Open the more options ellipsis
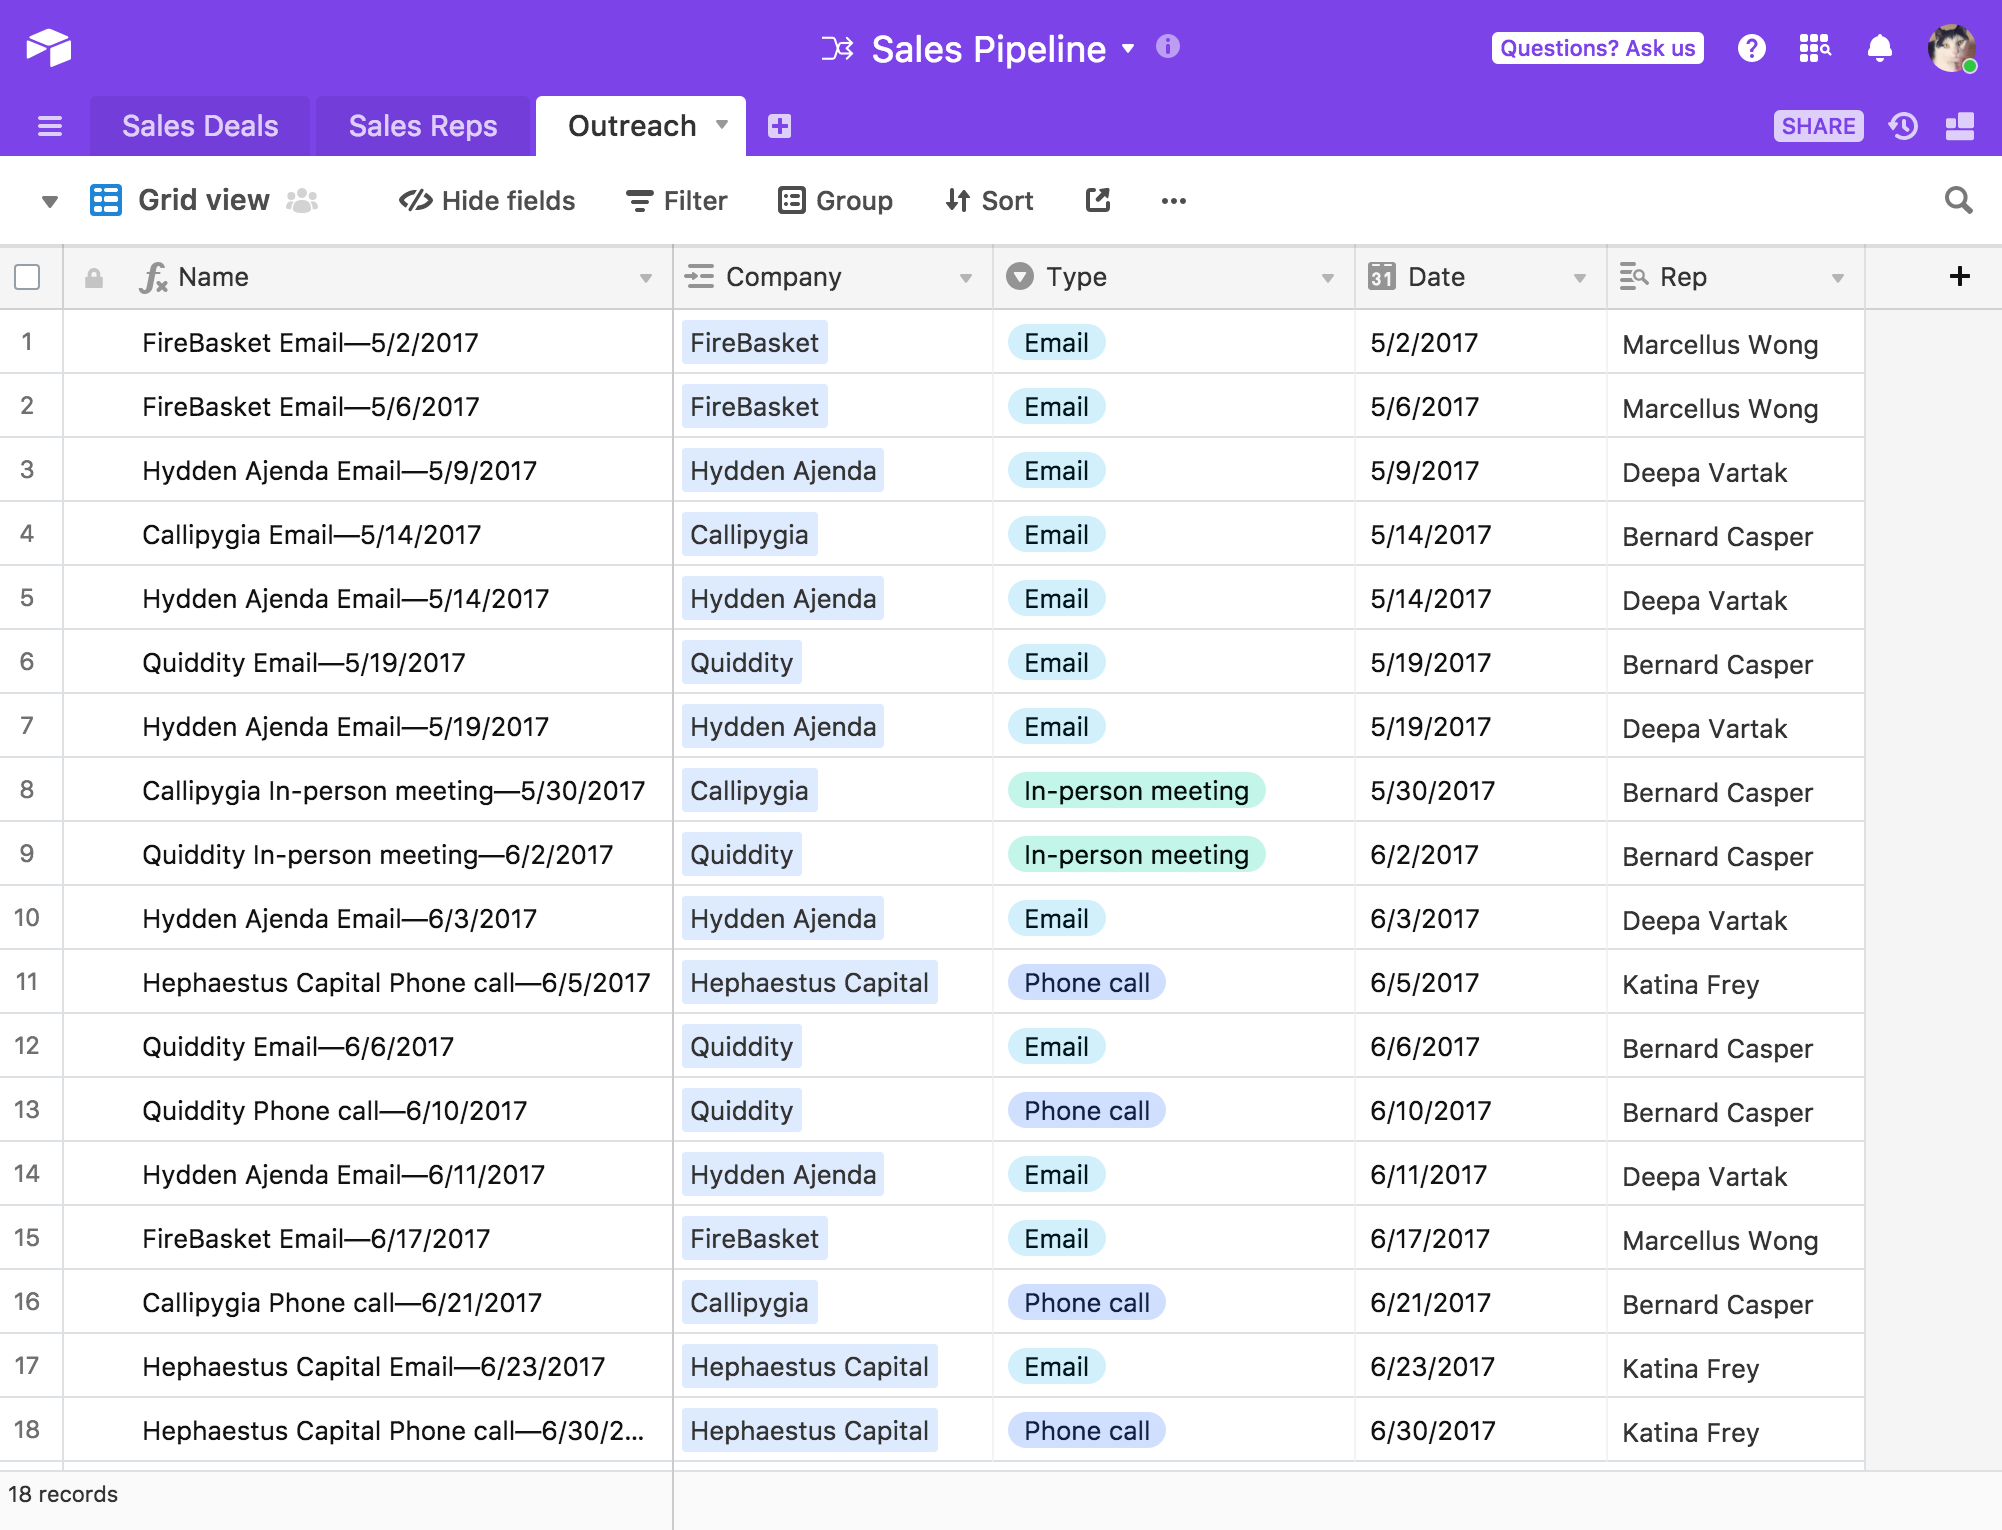Viewport: 2002px width, 1530px height. pyautogui.click(x=1174, y=201)
